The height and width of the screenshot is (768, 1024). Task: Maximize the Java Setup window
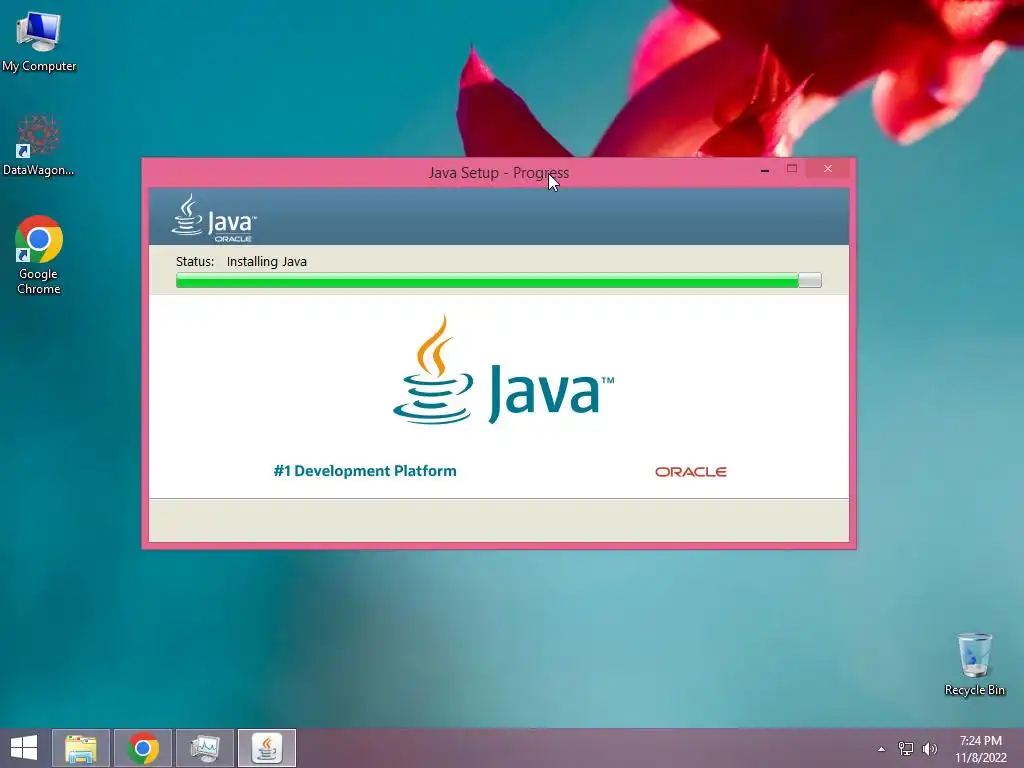pyautogui.click(x=792, y=169)
